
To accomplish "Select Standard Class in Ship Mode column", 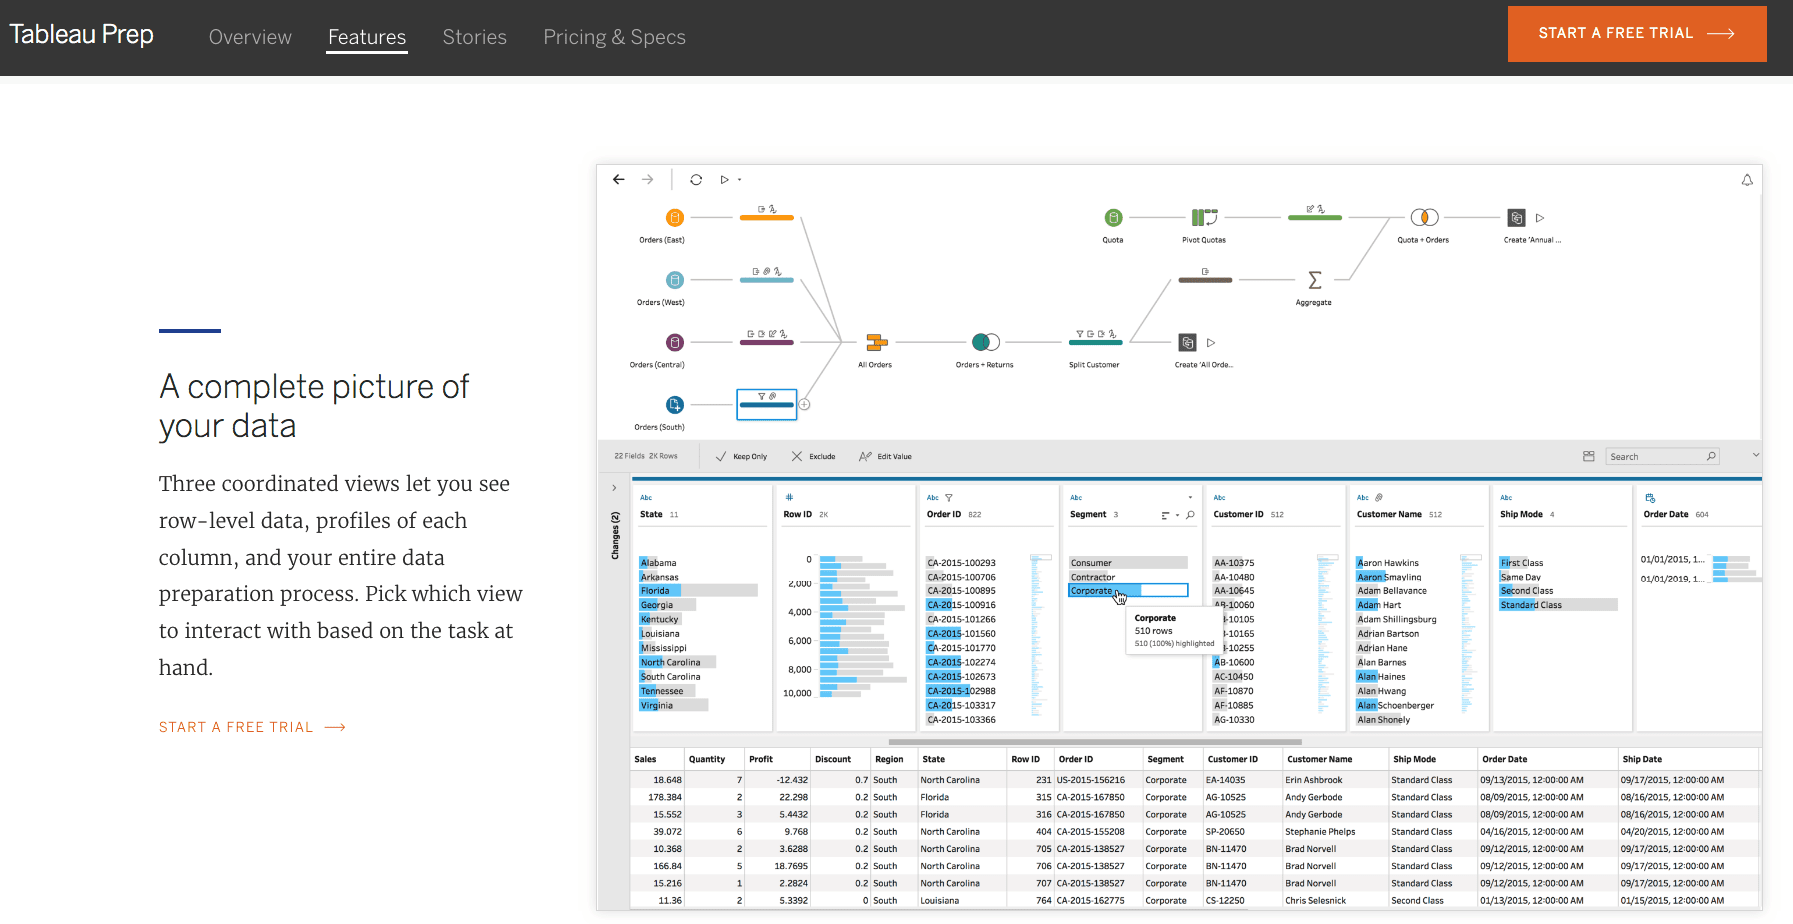I will (x=1558, y=605).
